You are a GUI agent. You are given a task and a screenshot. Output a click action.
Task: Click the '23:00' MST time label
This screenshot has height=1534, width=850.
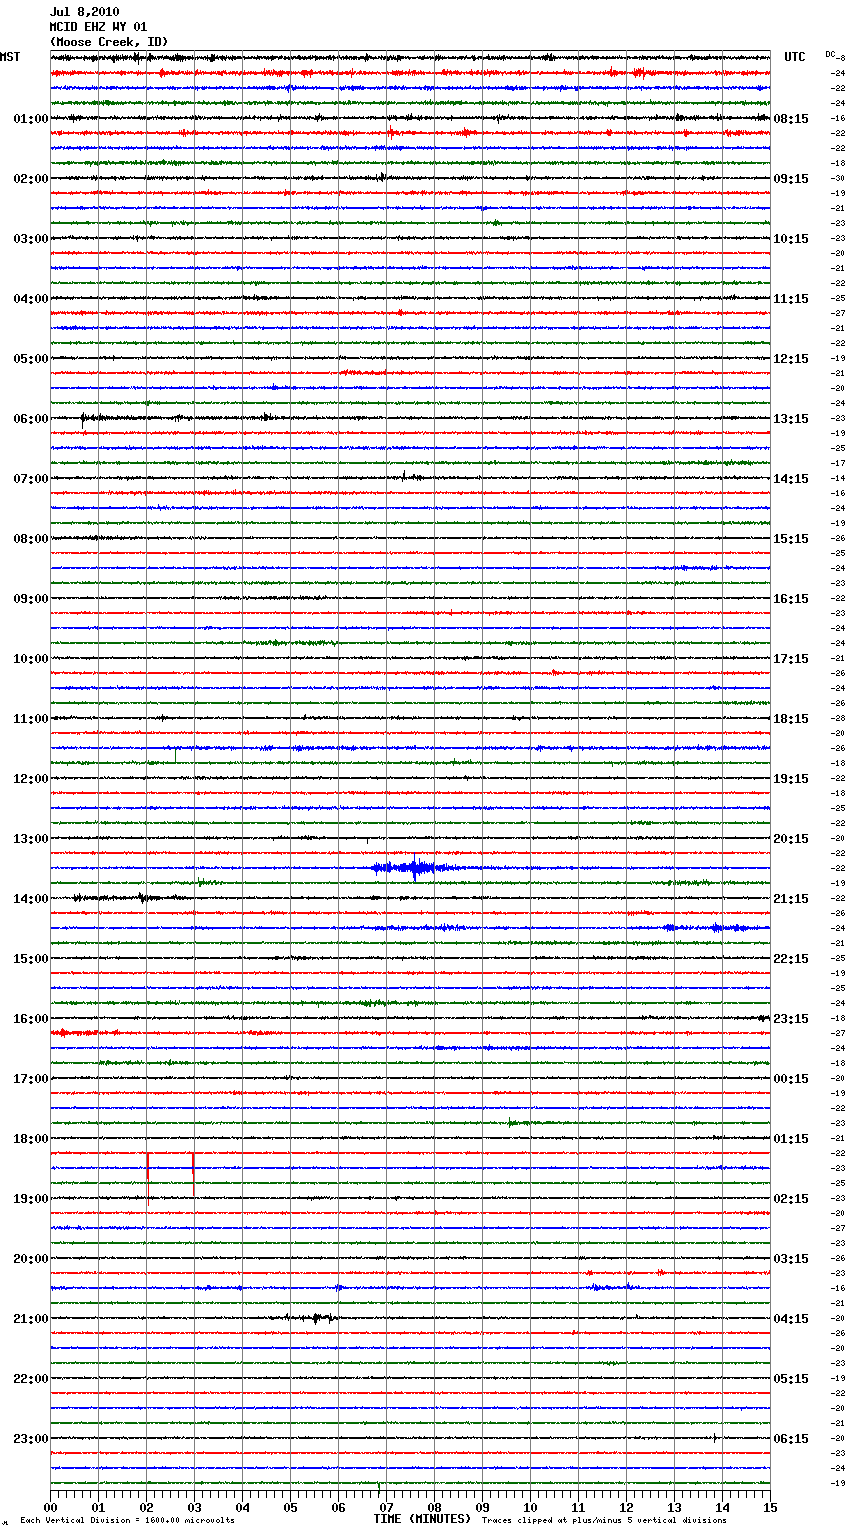[x=31, y=1439]
